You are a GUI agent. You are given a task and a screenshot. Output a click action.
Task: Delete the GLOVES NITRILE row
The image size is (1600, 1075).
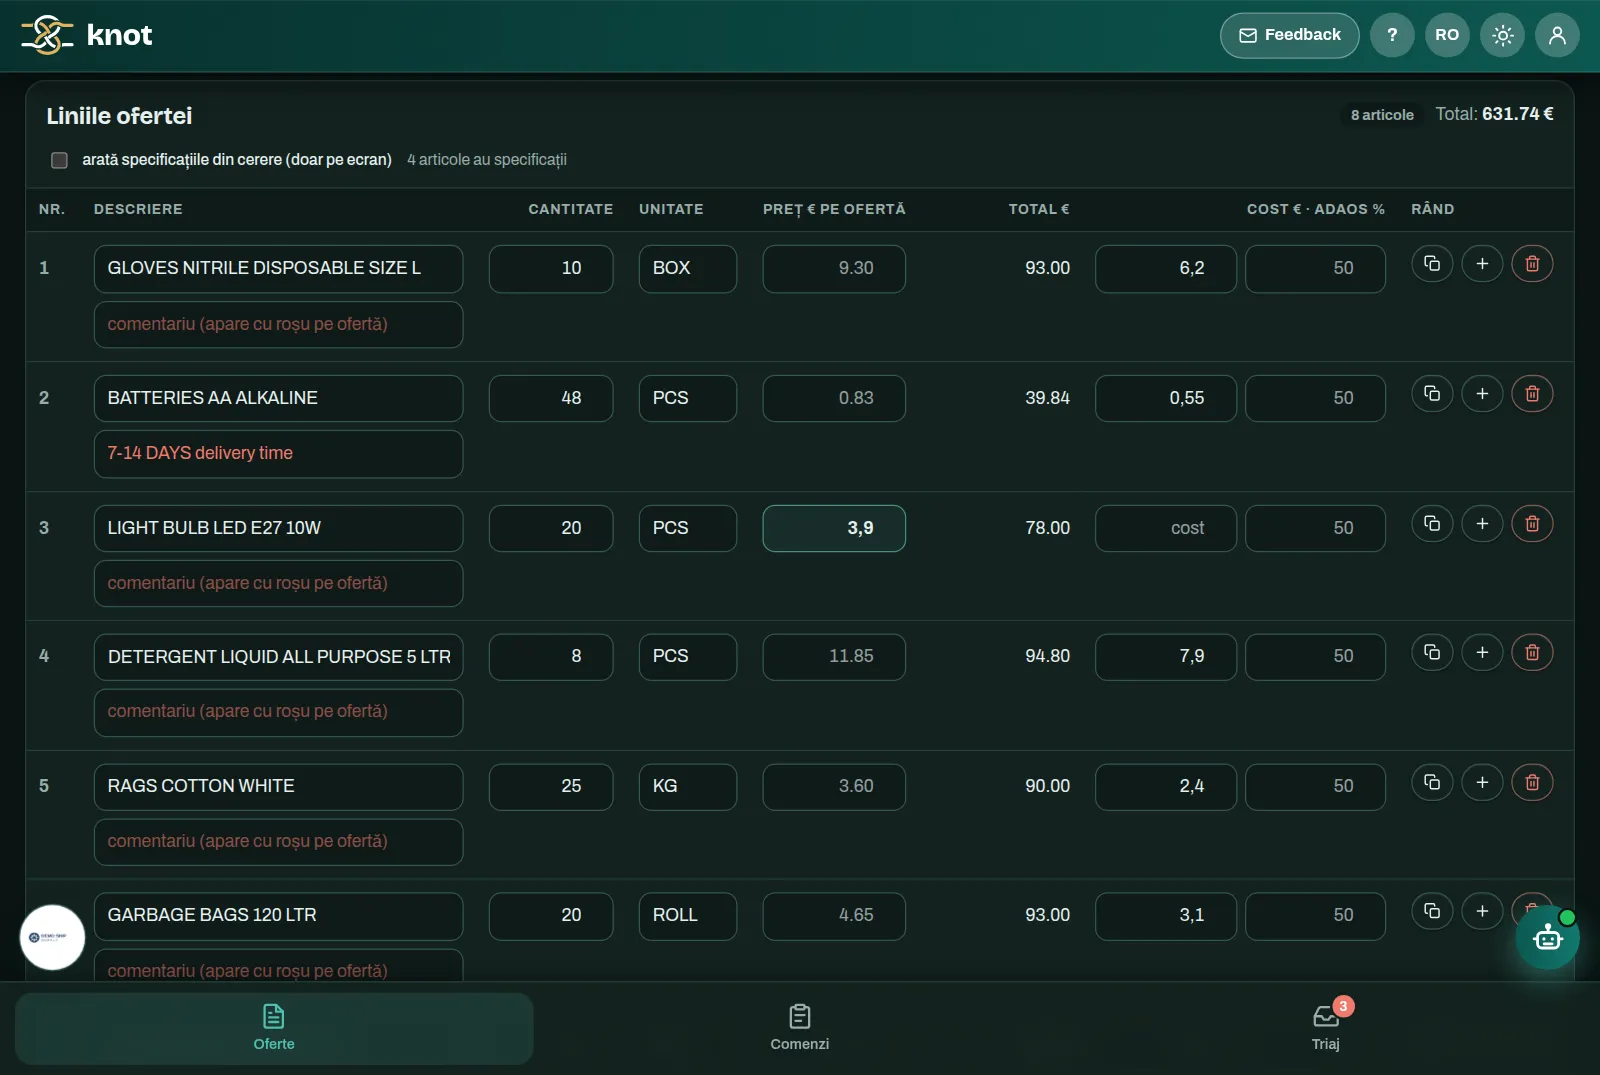tap(1532, 264)
